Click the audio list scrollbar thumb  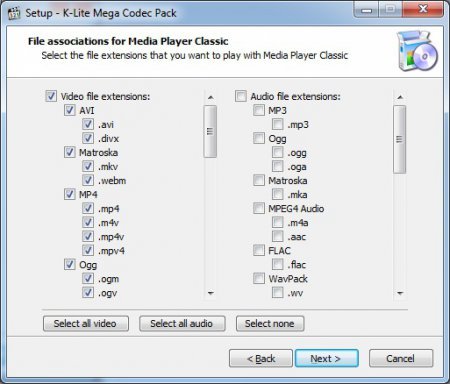click(x=400, y=139)
